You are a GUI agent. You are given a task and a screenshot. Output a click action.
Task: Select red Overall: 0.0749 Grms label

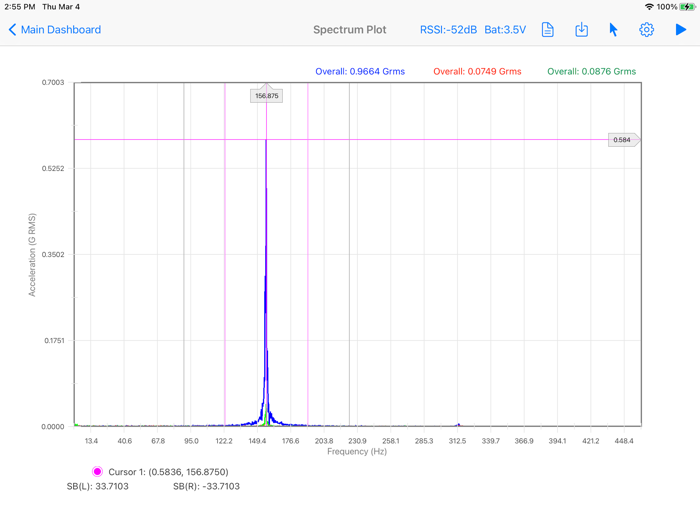pyautogui.click(x=477, y=71)
